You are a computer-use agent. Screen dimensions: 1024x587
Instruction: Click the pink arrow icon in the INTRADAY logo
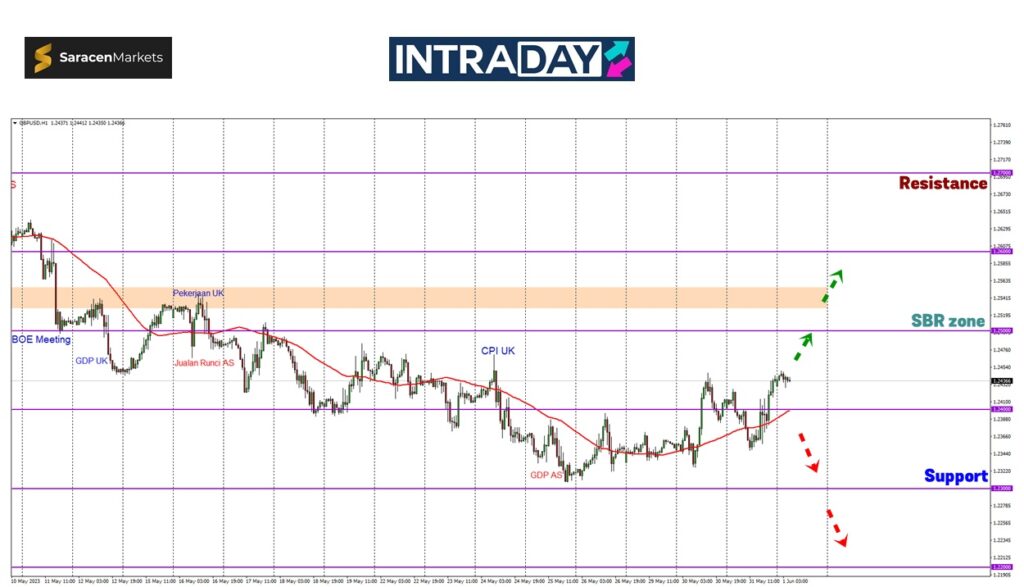617,60
